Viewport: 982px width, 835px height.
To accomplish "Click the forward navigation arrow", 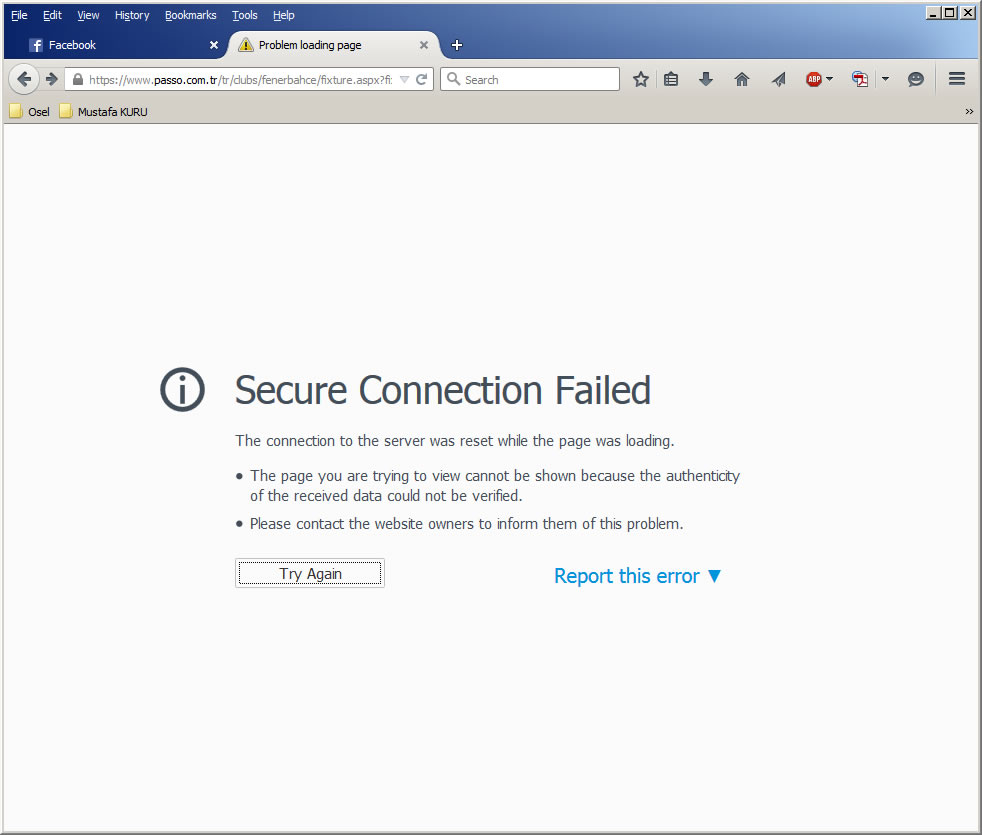I will 52,79.
